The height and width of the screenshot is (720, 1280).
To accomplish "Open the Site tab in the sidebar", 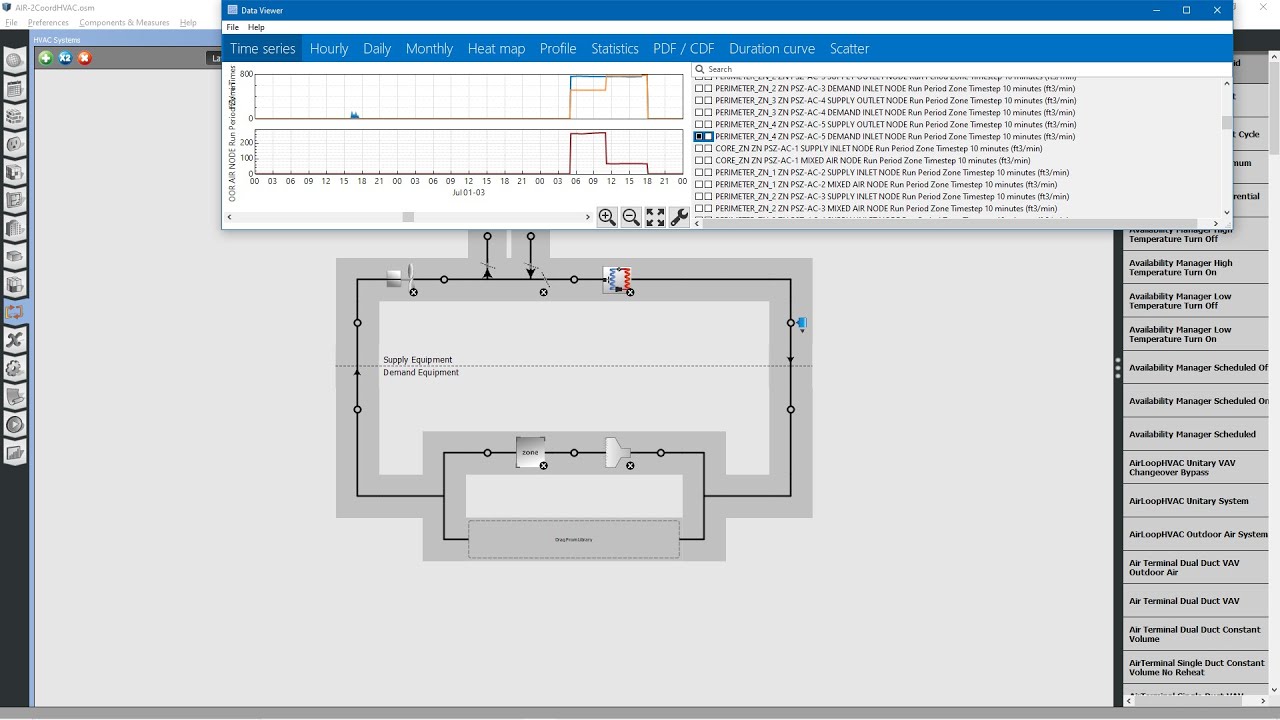I will tap(14, 61).
